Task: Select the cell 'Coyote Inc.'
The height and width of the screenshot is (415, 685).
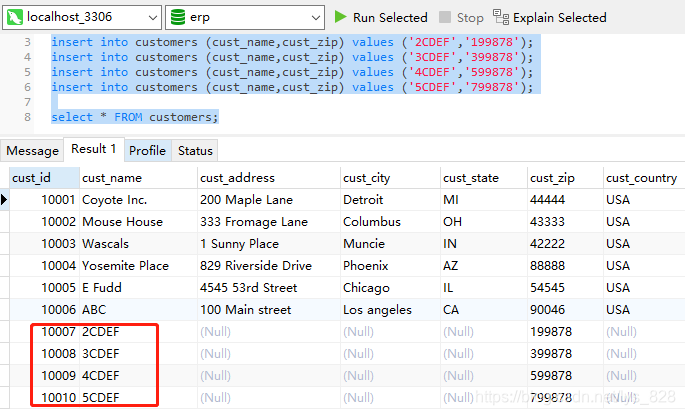Action: 138,200
